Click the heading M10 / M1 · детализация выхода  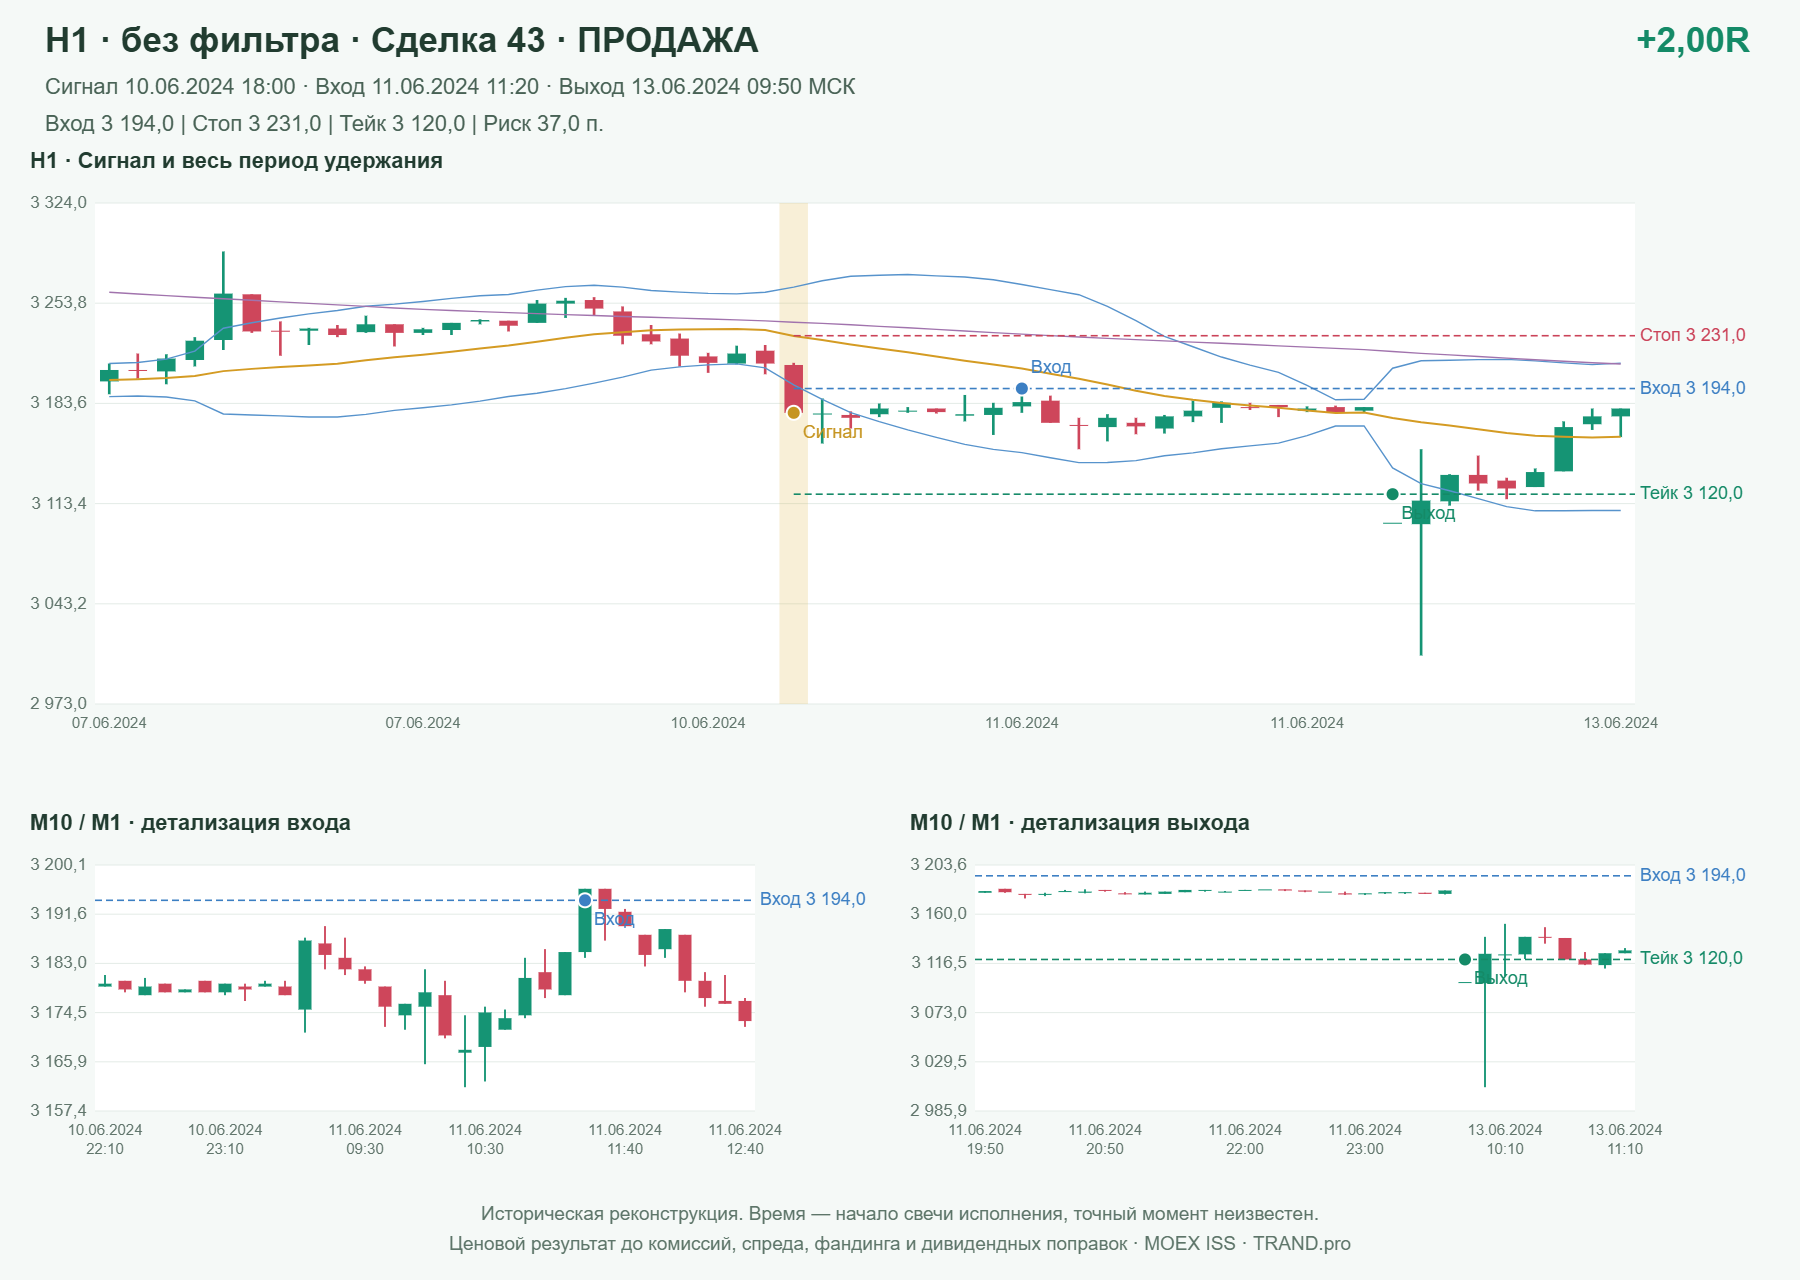click(1079, 823)
